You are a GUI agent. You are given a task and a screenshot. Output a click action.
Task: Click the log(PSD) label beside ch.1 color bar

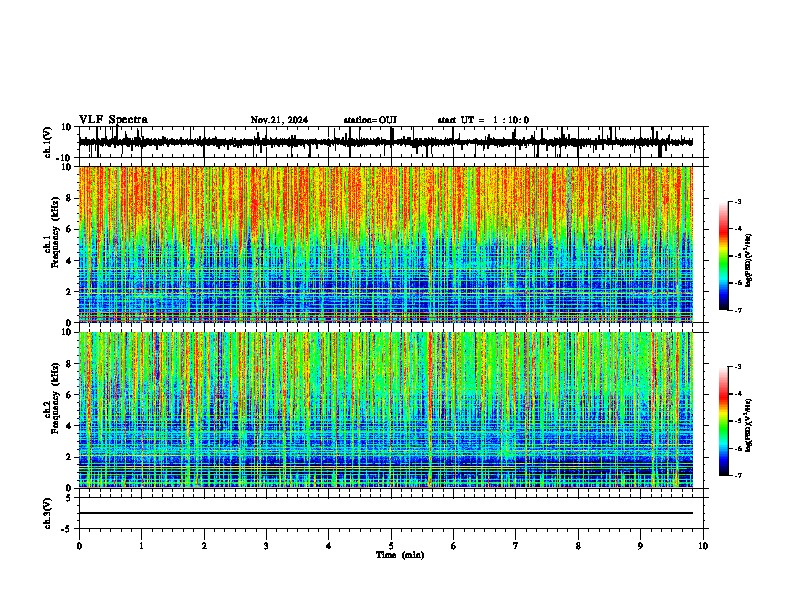pyautogui.click(x=749, y=261)
